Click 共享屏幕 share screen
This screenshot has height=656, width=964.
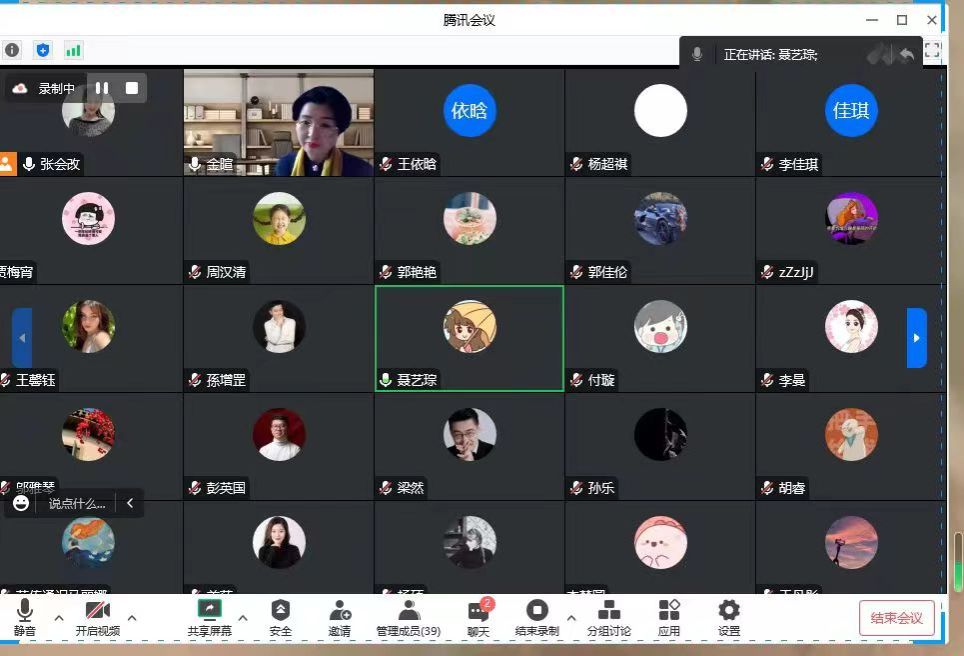209,617
